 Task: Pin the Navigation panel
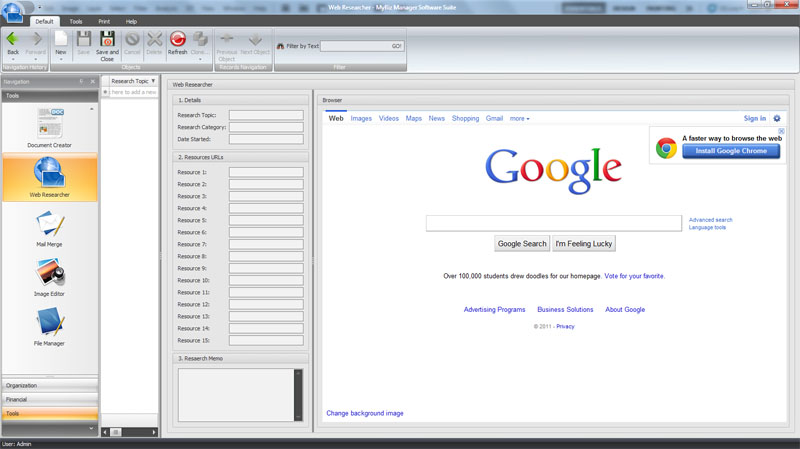[81, 82]
